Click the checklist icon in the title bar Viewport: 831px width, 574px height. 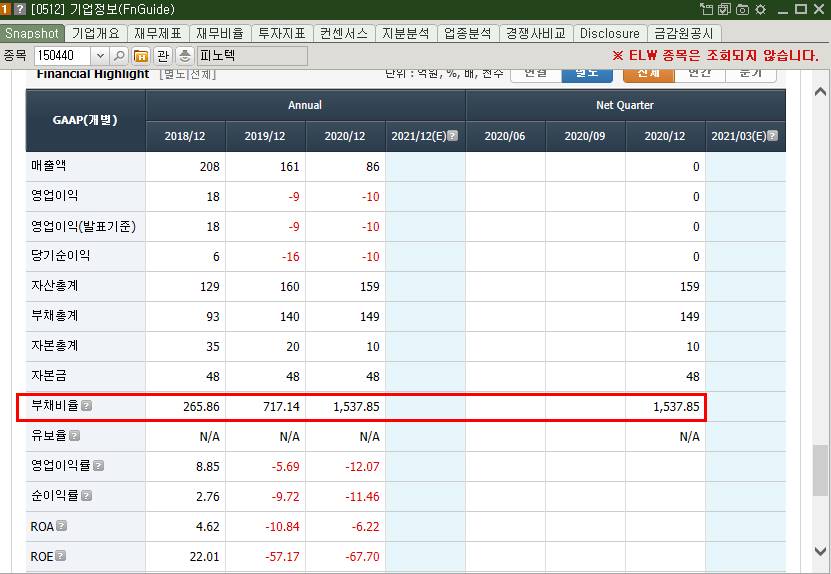tap(724, 9)
